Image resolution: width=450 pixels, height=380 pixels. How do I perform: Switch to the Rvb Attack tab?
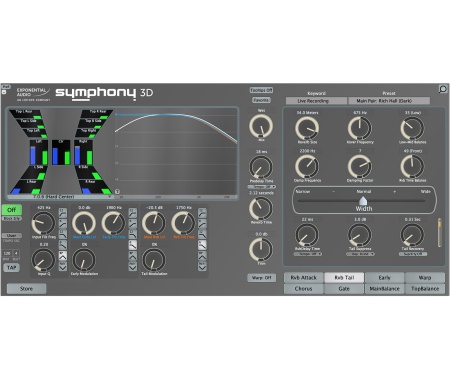coord(303,278)
